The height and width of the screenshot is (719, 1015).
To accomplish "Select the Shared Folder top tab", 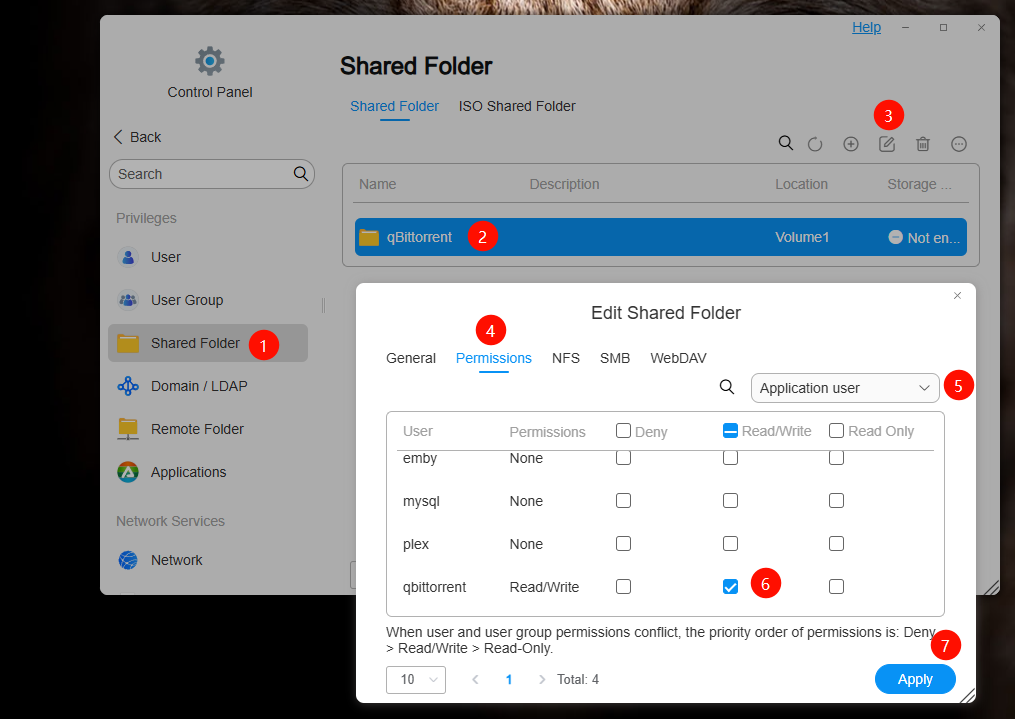I will click(x=394, y=106).
